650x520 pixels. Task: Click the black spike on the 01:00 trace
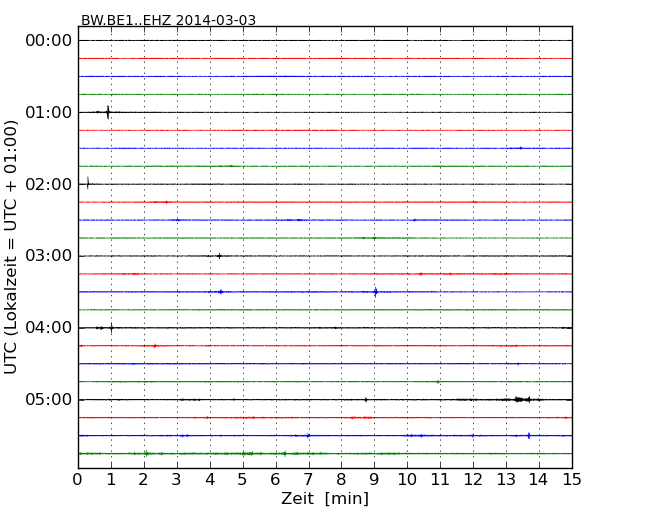108,112
